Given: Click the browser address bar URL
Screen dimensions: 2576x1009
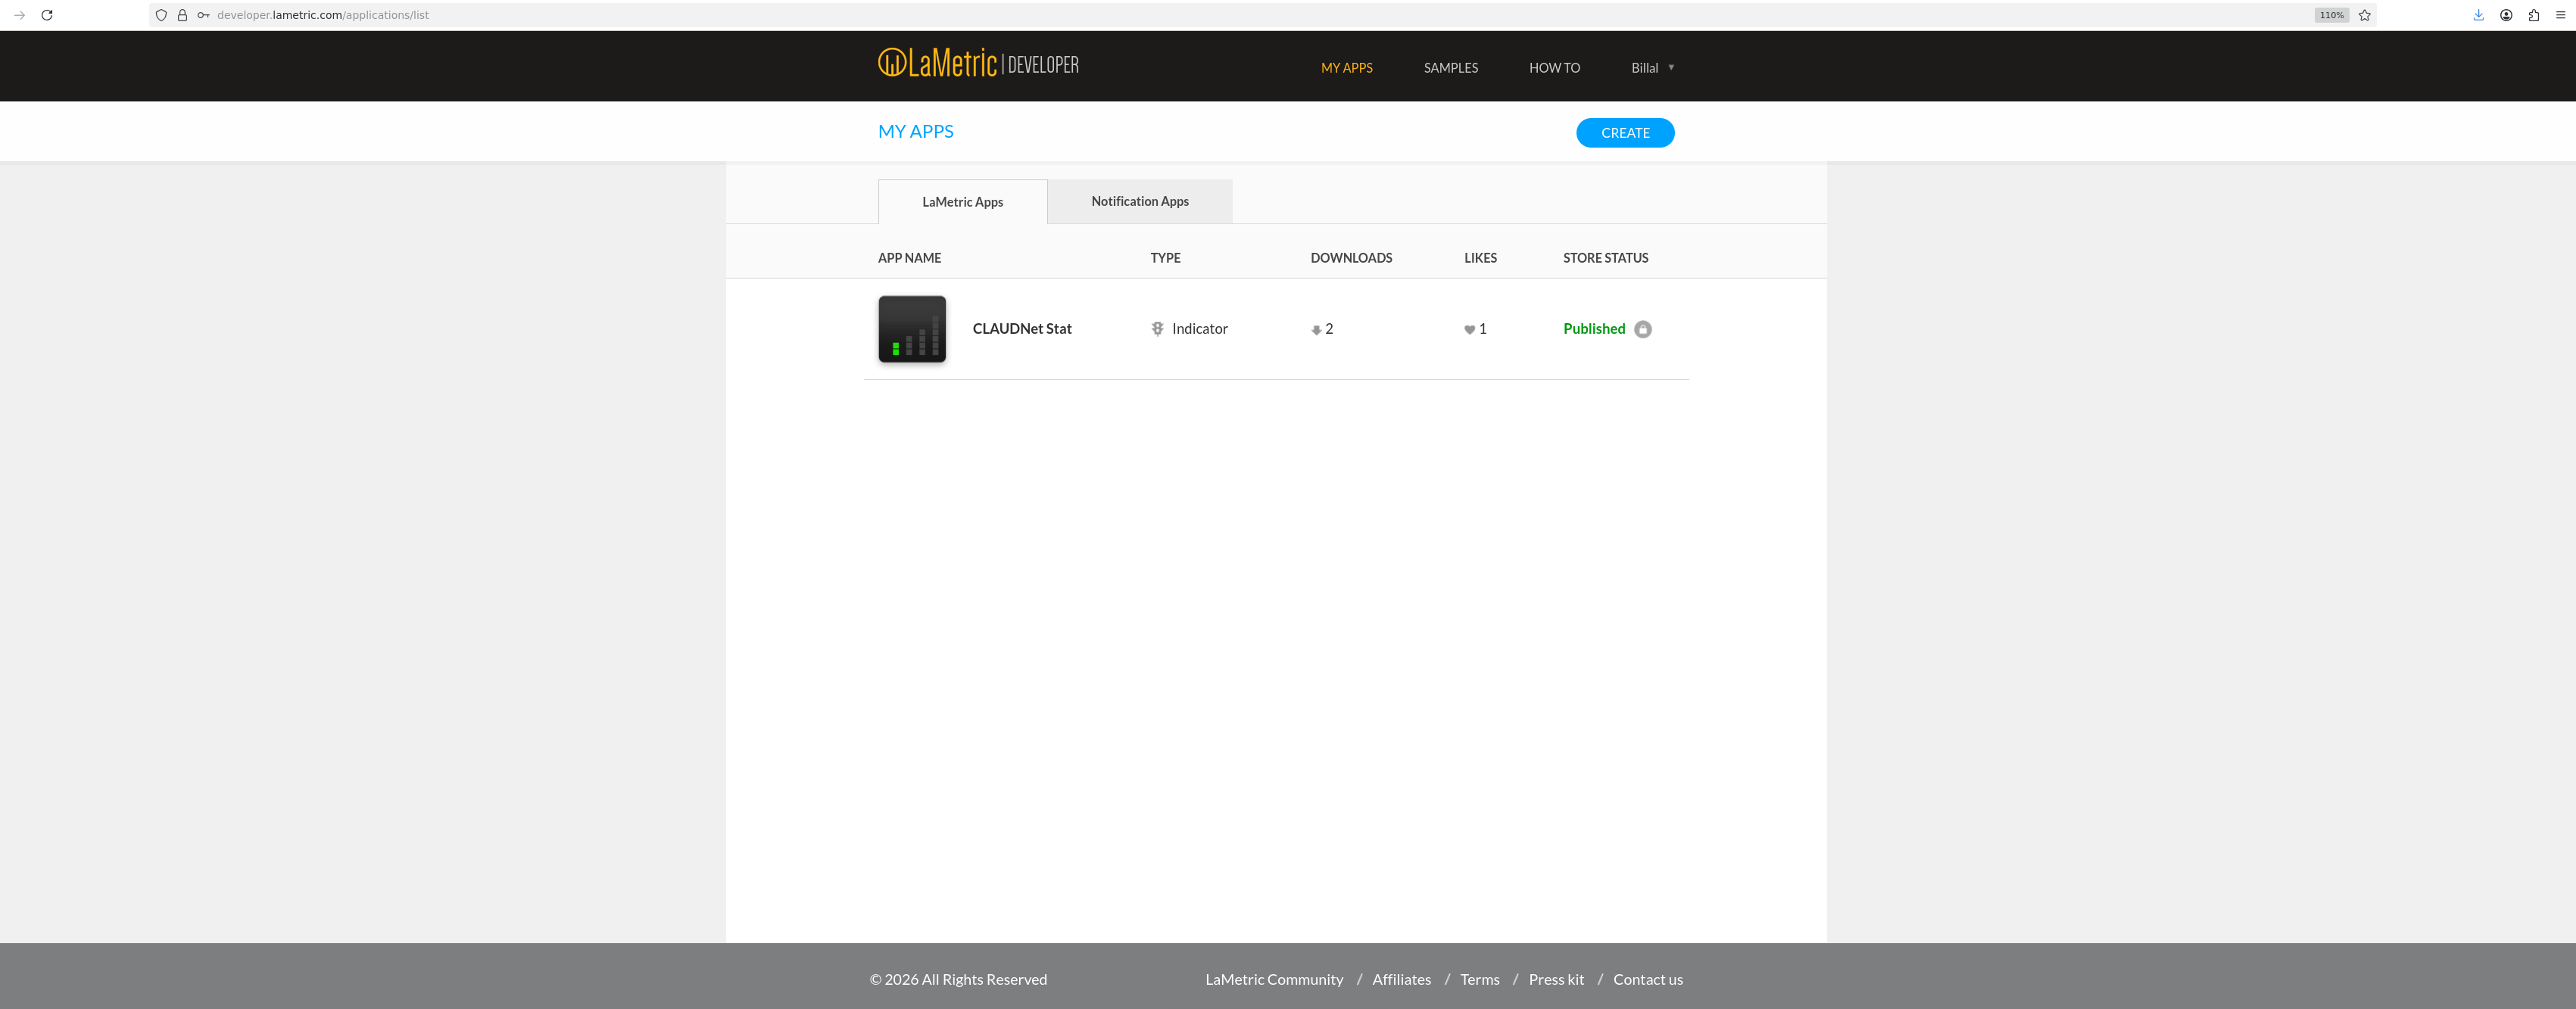Looking at the screenshot, I should pos(323,15).
